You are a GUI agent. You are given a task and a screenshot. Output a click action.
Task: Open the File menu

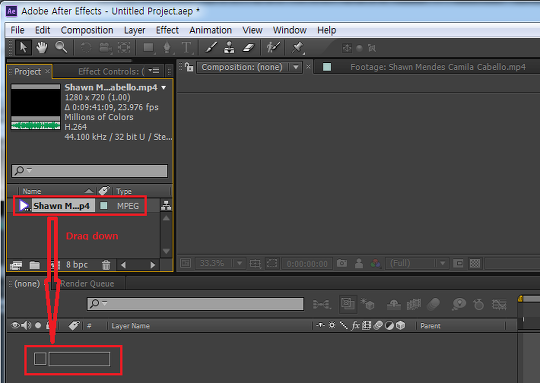(17, 30)
